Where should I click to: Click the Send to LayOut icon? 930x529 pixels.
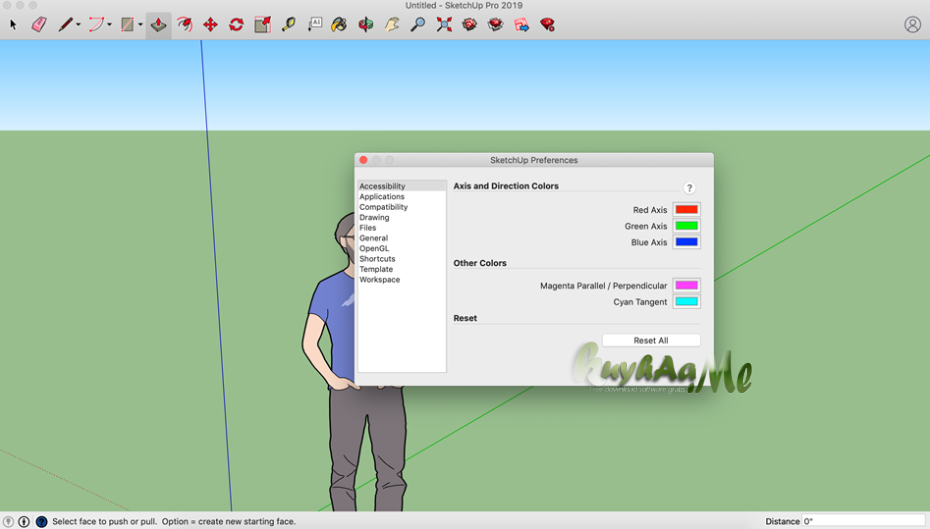pyautogui.click(x=521, y=24)
